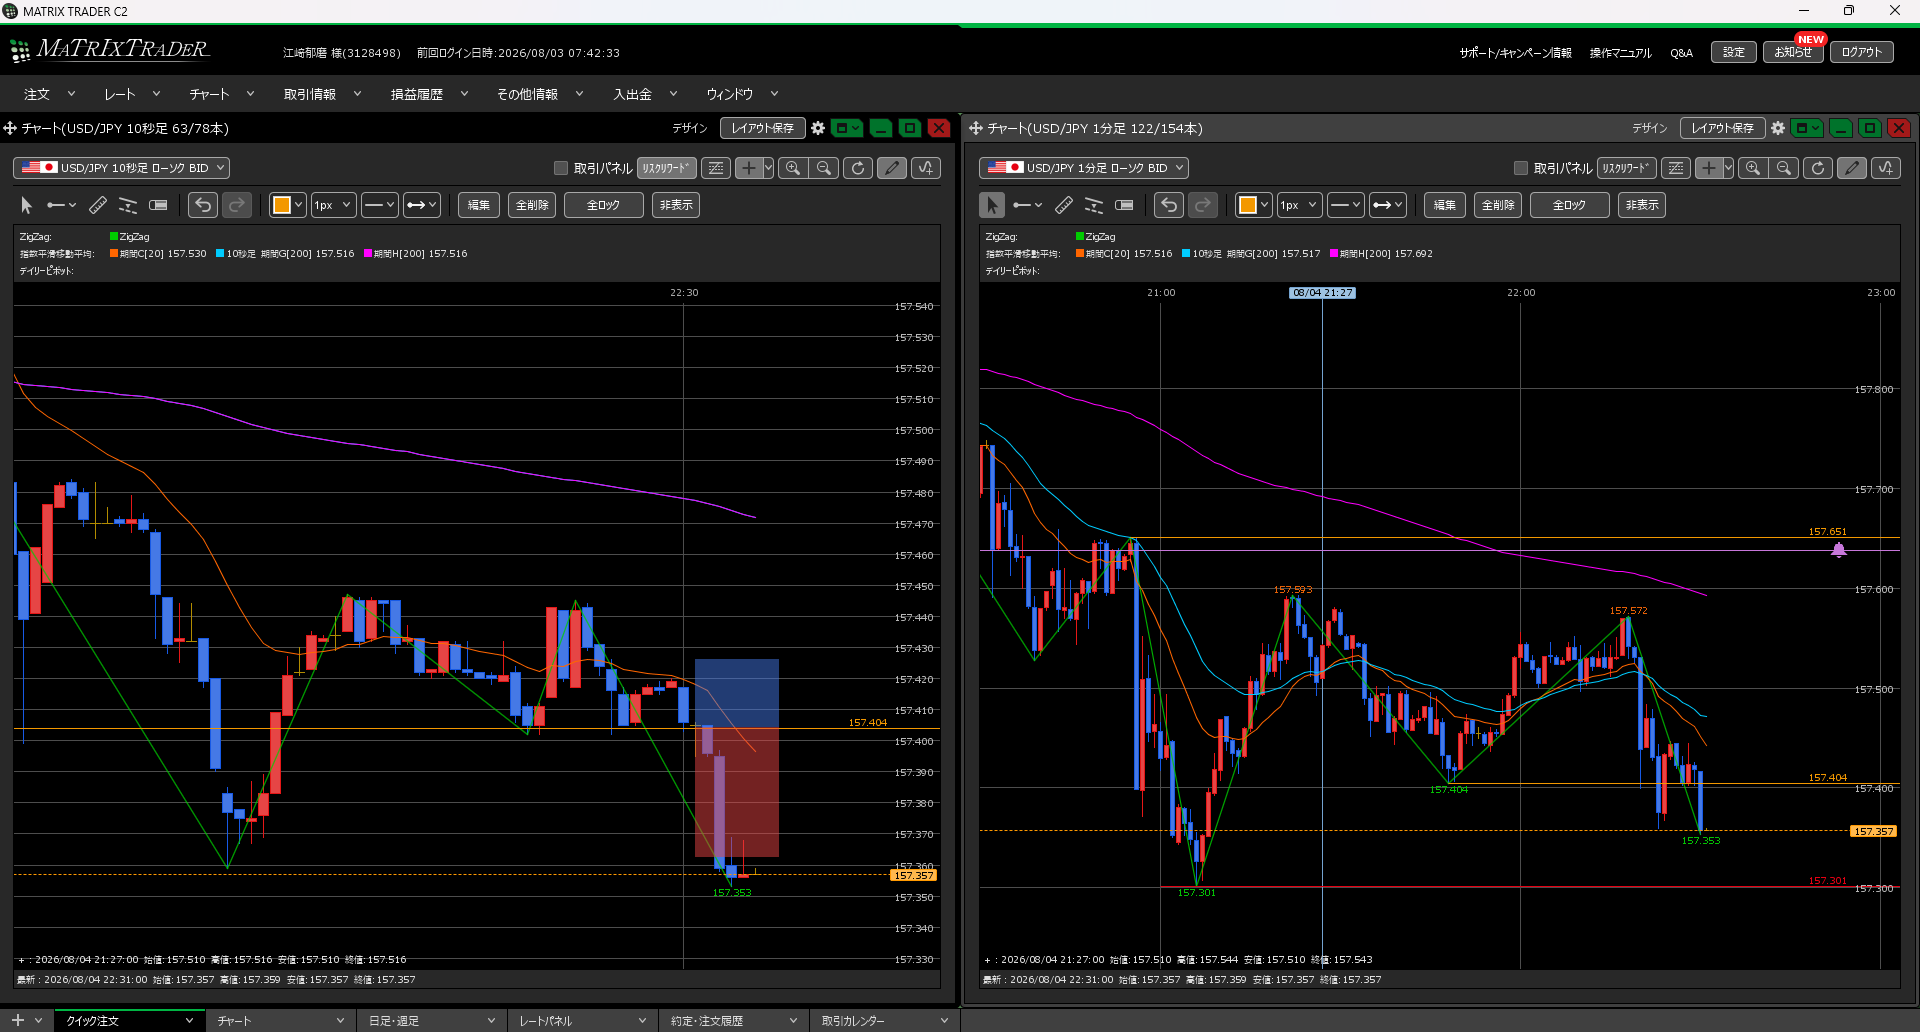This screenshot has width=1920, height=1032.
Task: Select the label/text tool in 1分足 chart
Action: (1124, 205)
